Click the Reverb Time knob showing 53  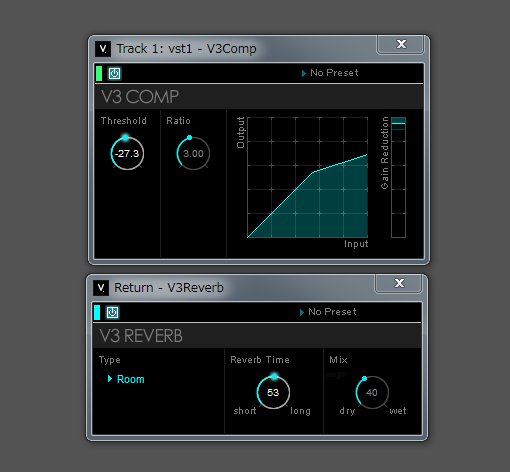tap(273, 392)
